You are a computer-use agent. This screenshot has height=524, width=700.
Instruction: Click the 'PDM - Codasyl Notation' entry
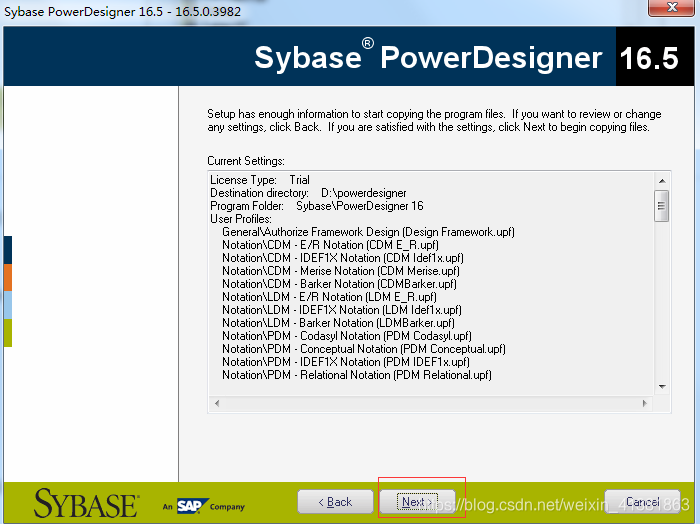[347, 336]
